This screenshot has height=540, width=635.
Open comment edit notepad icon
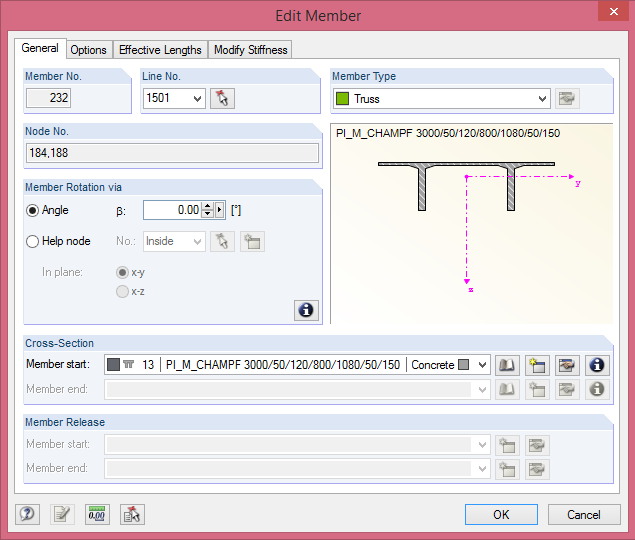pyautogui.click(x=62, y=514)
